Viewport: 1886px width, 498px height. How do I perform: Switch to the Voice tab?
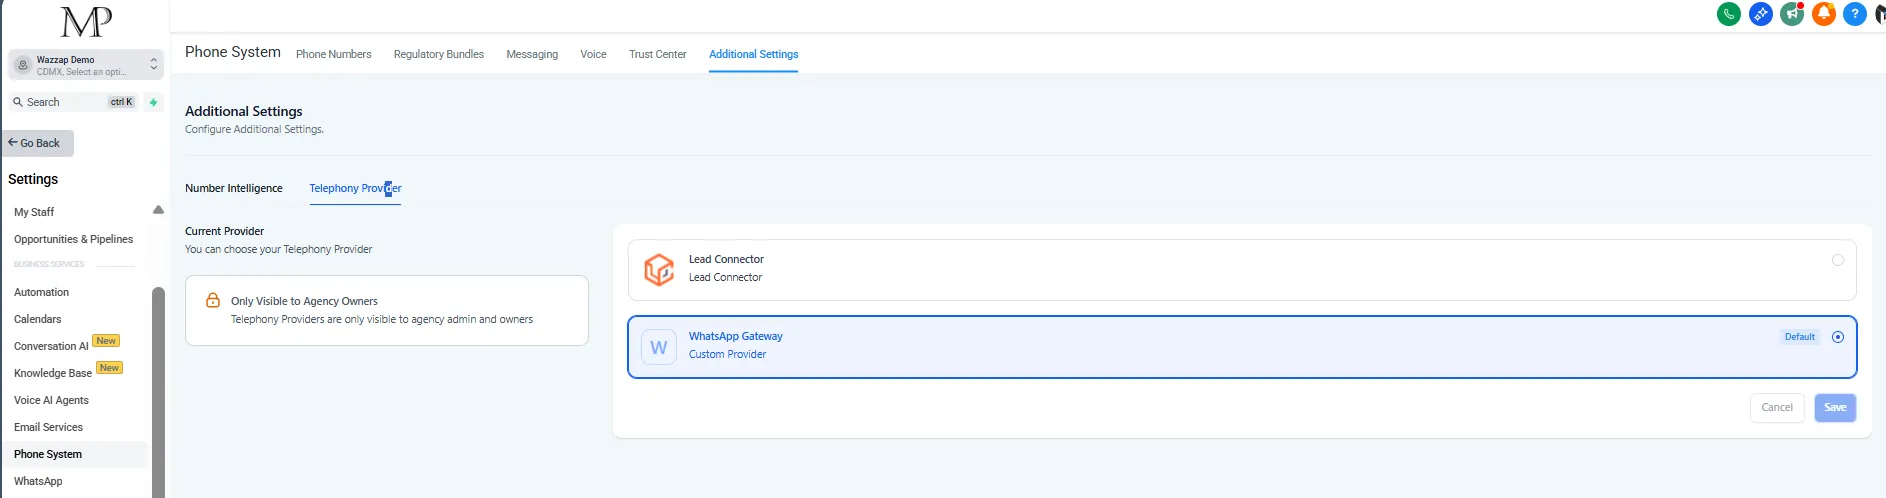coord(593,54)
